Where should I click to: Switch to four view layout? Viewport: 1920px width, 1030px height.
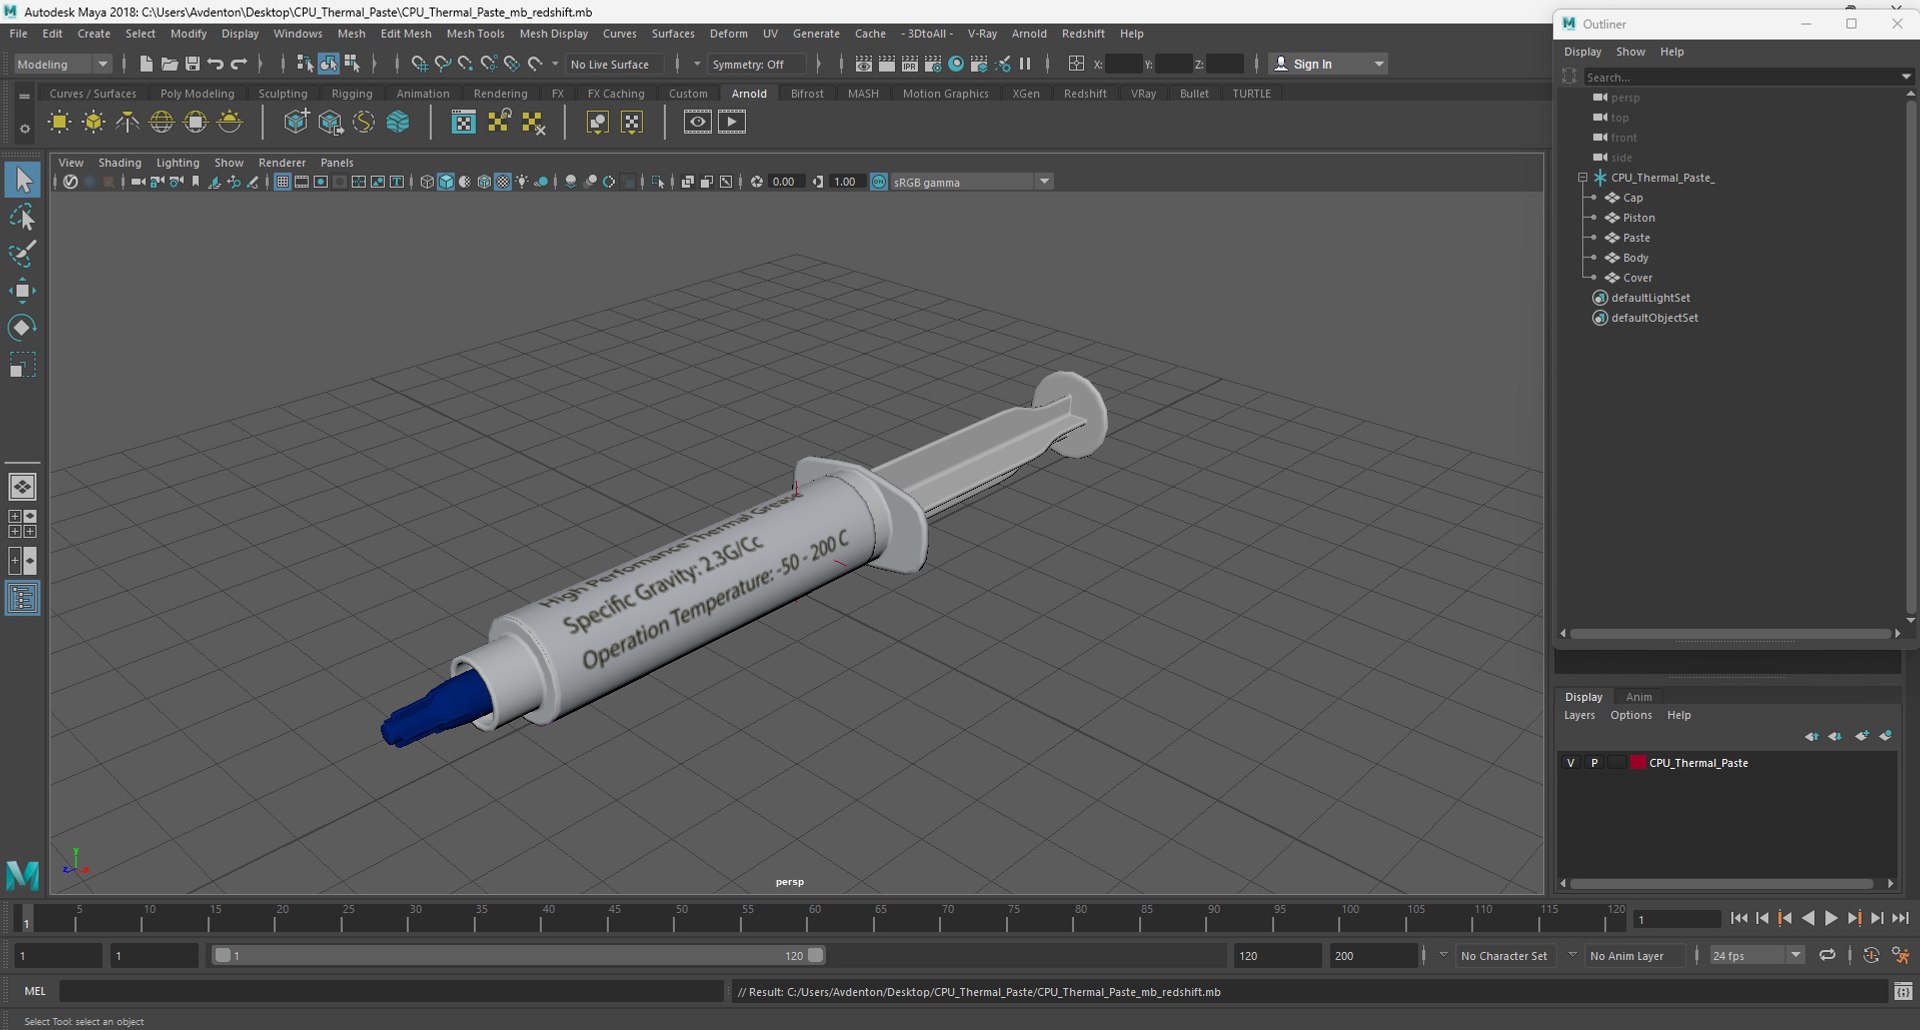tap(22, 524)
